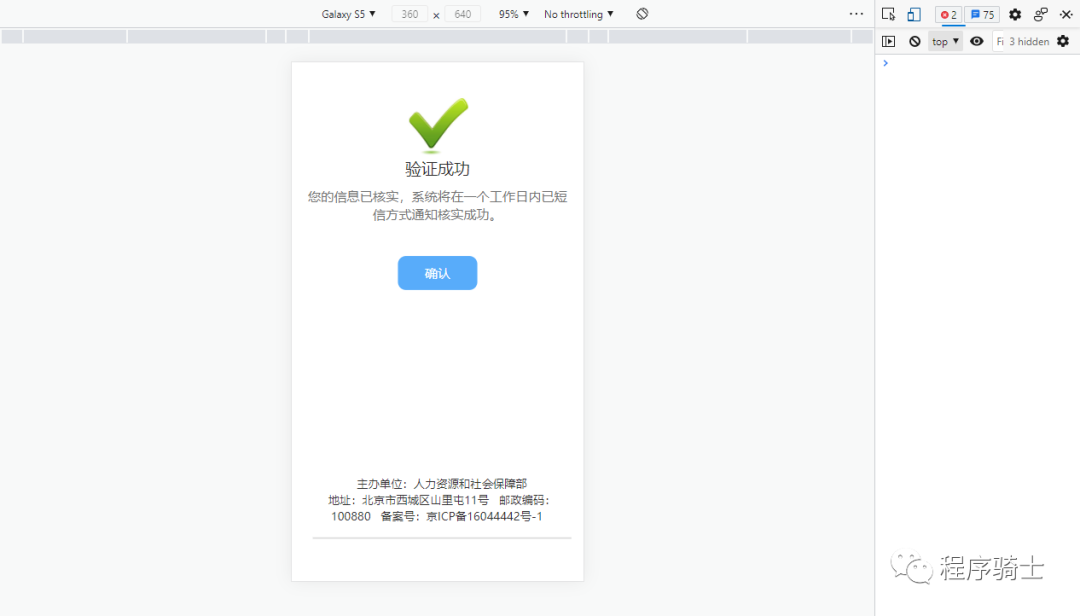Screen dimensions: 1080x616
Task: Open the 95% zoom dropdown
Action: (x=512, y=14)
